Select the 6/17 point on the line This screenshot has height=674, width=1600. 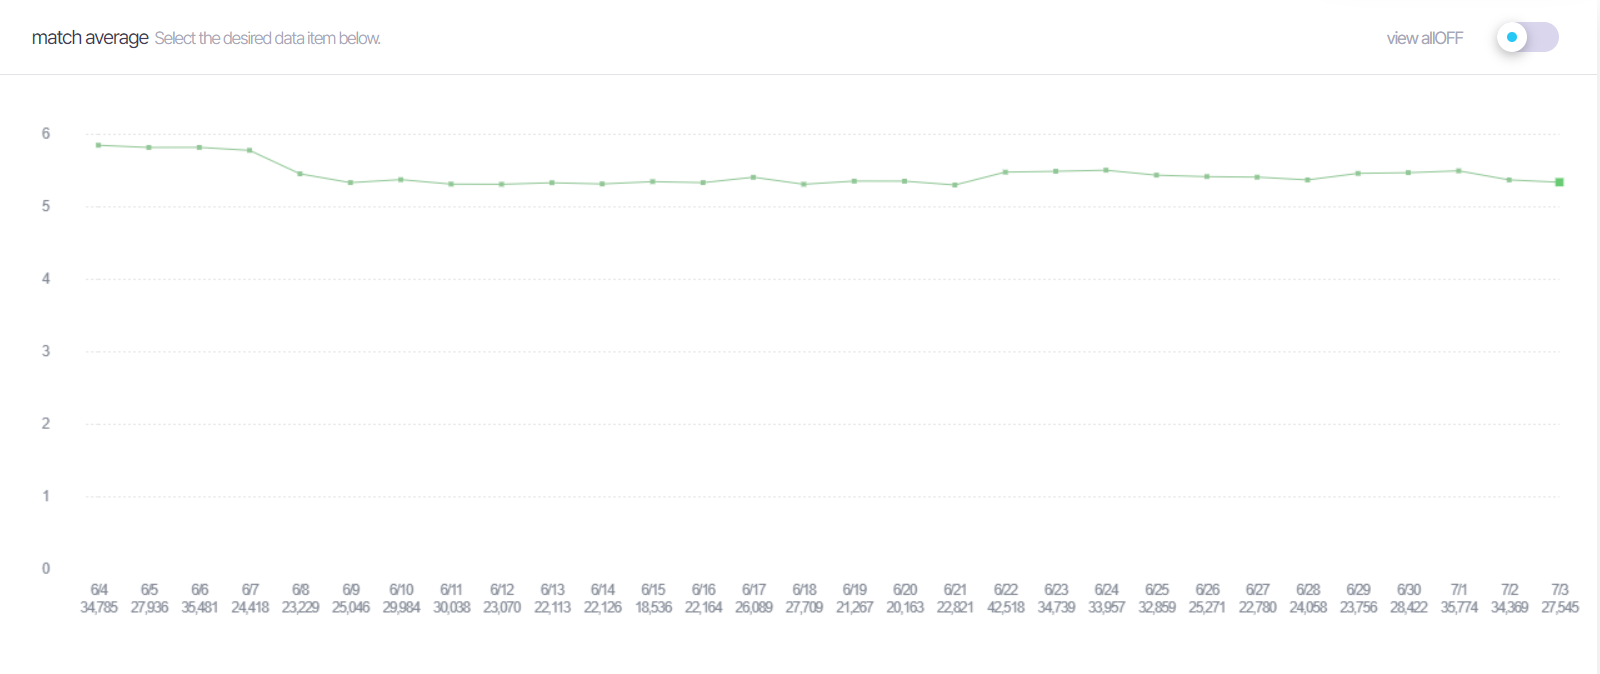pos(753,177)
